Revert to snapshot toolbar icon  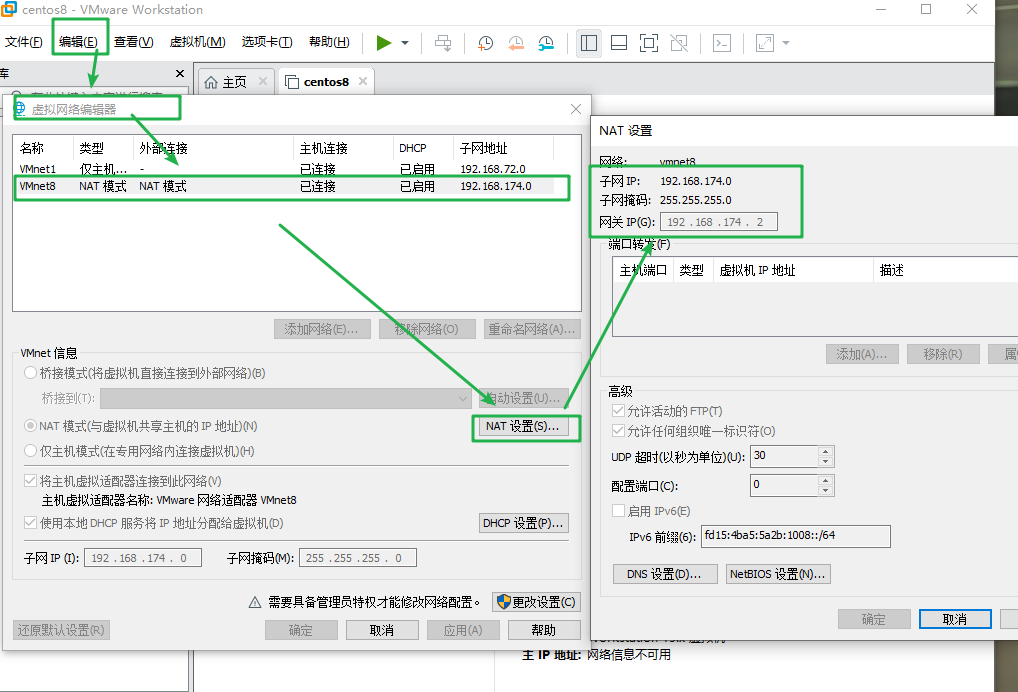click(x=515, y=43)
